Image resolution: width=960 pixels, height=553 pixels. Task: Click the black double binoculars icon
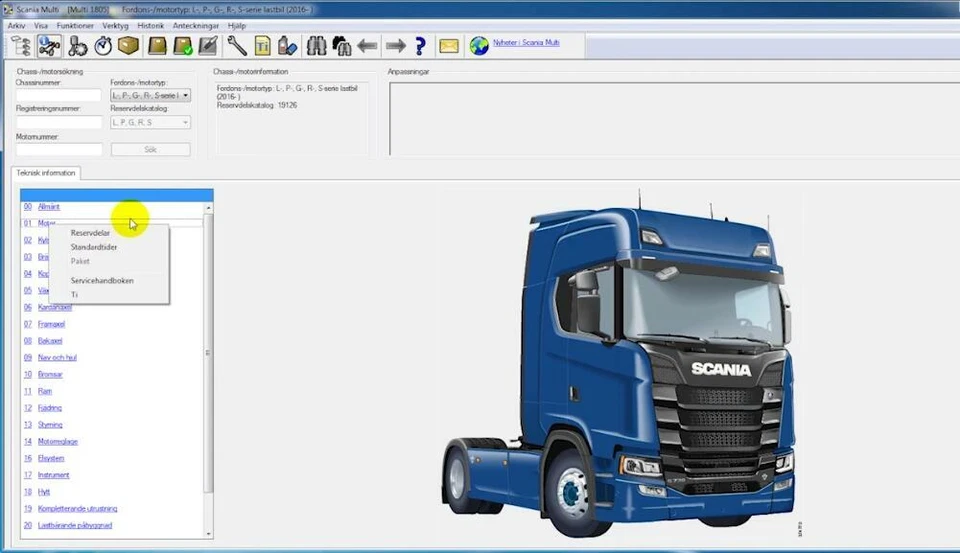[x=342, y=46]
